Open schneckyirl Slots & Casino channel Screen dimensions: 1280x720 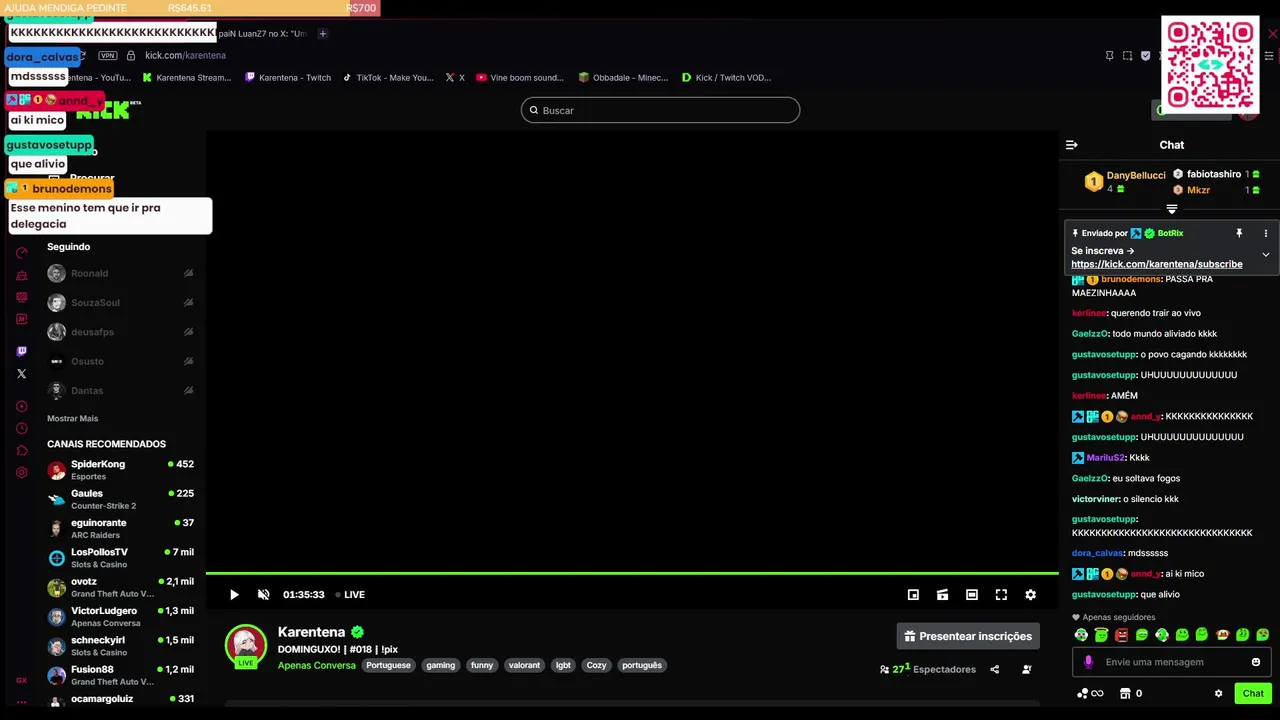(x=120, y=646)
